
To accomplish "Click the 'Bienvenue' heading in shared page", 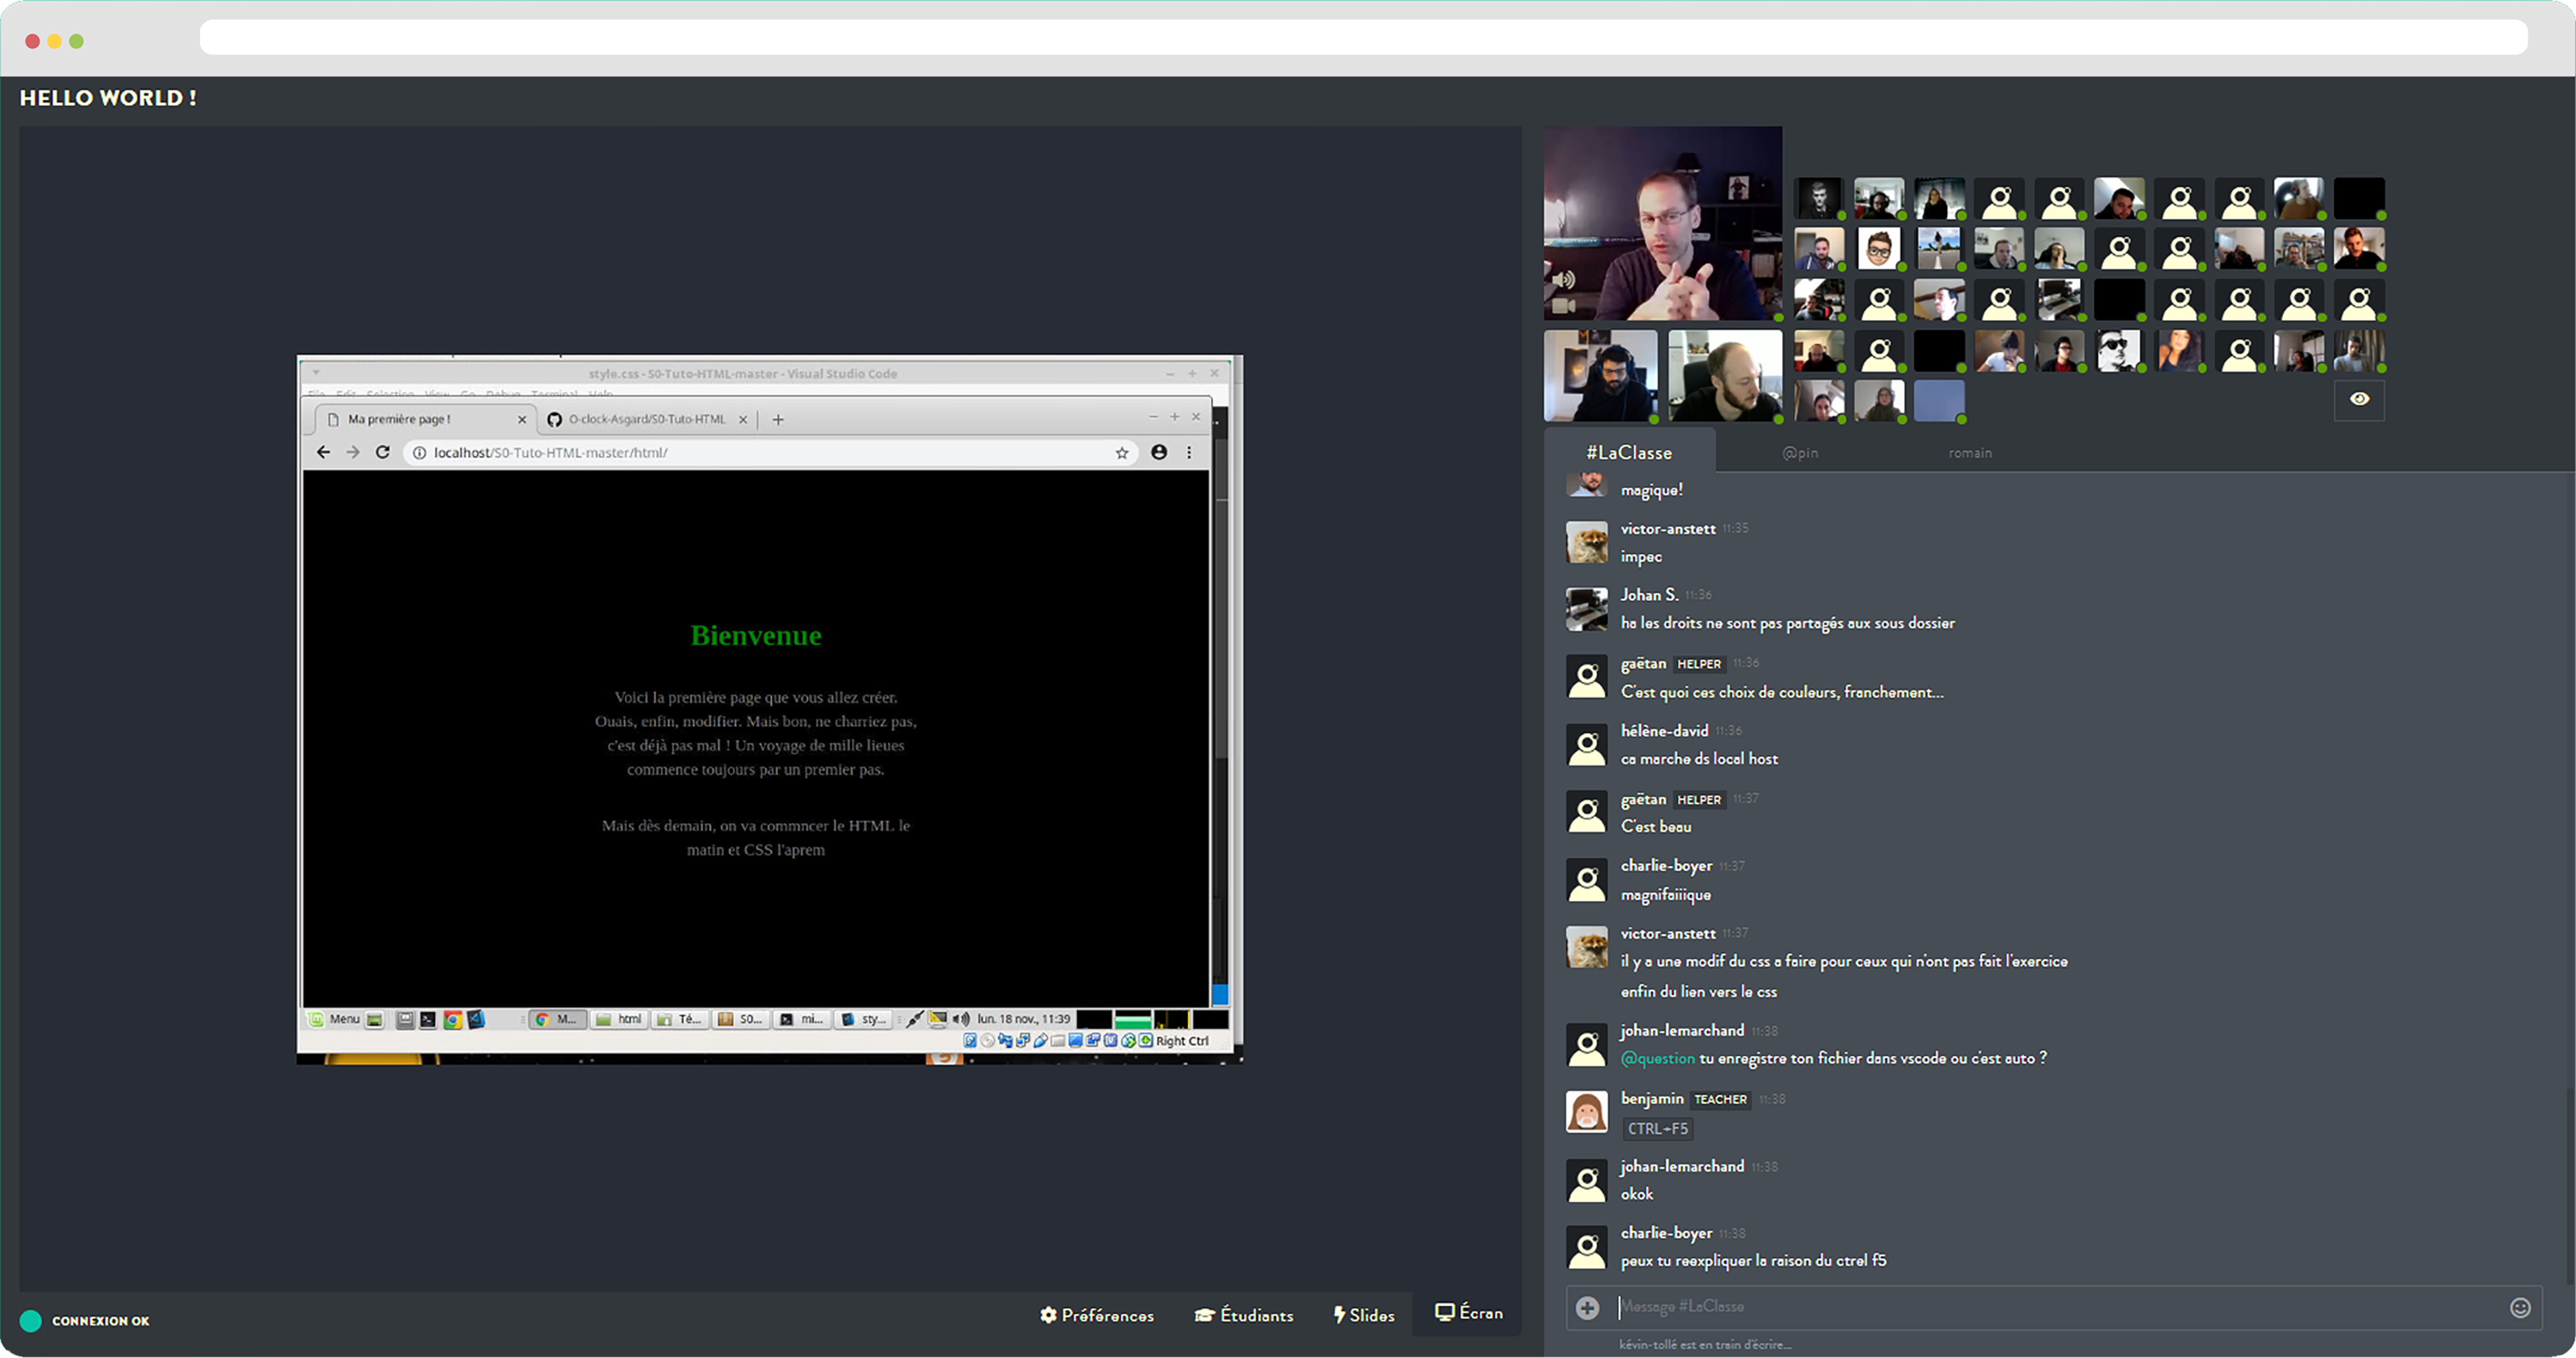I will 756,635.
